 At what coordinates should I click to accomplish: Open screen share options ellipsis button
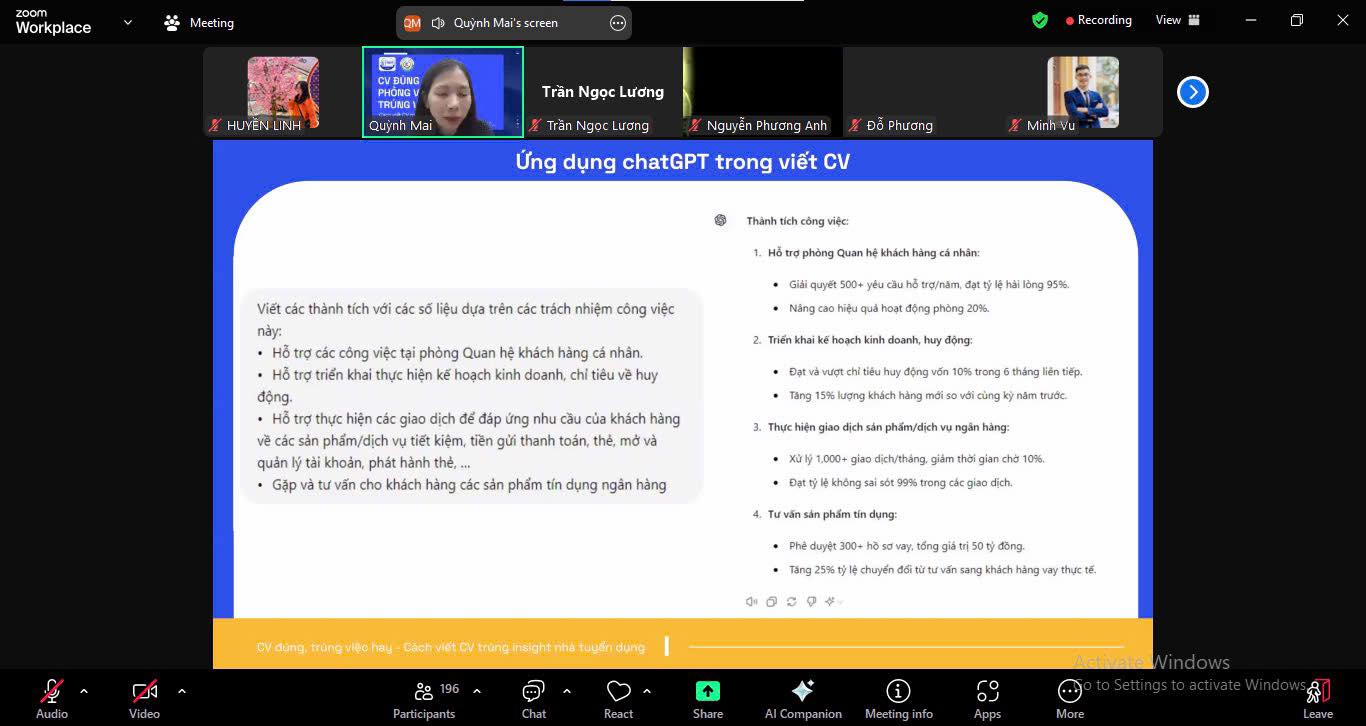point(618,23)
